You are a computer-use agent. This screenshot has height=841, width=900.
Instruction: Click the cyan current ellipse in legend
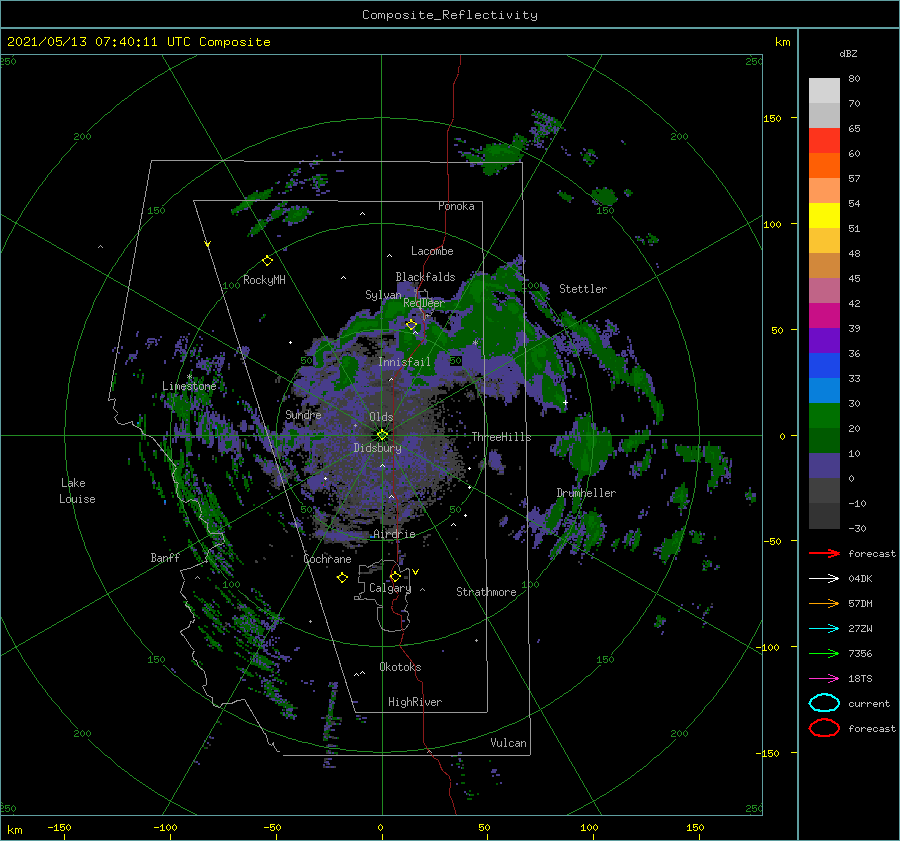coord(824,703)
